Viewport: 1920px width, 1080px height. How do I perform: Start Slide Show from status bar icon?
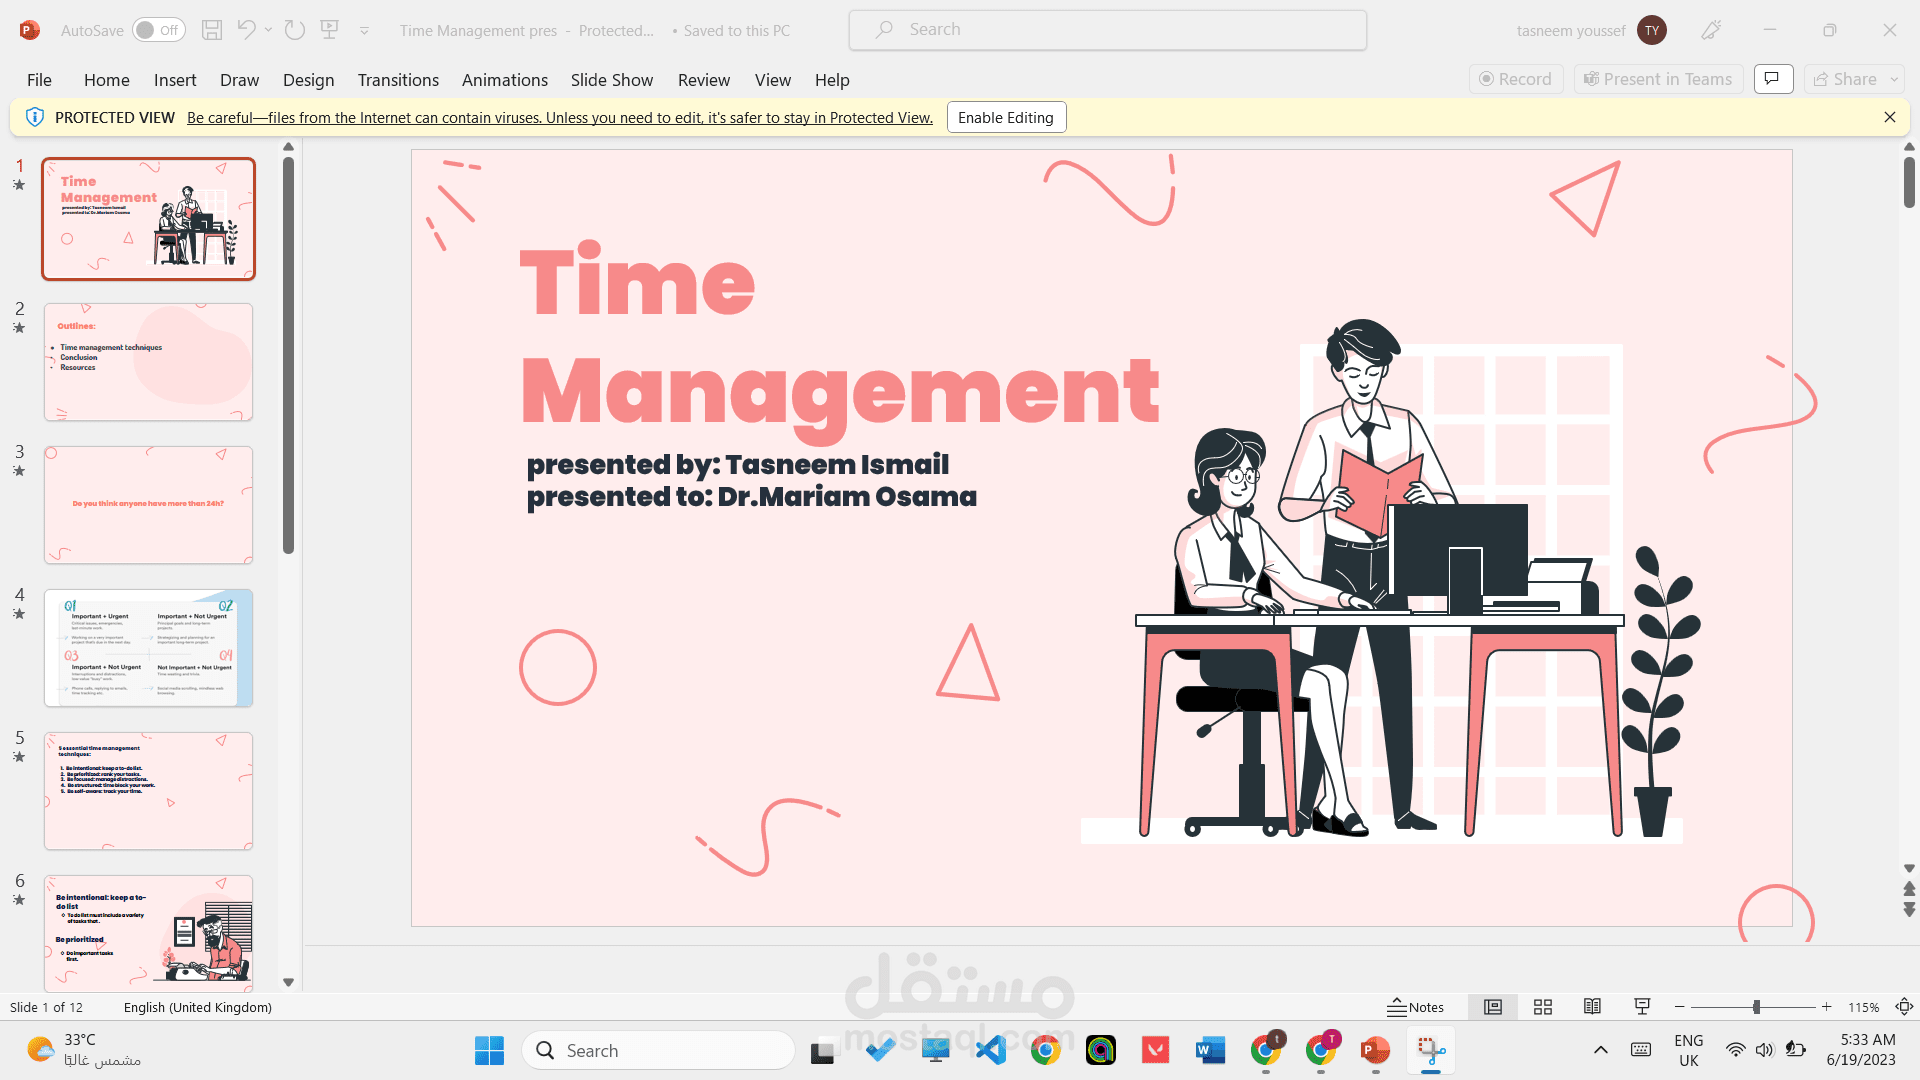click(x=1642, y=1007)
